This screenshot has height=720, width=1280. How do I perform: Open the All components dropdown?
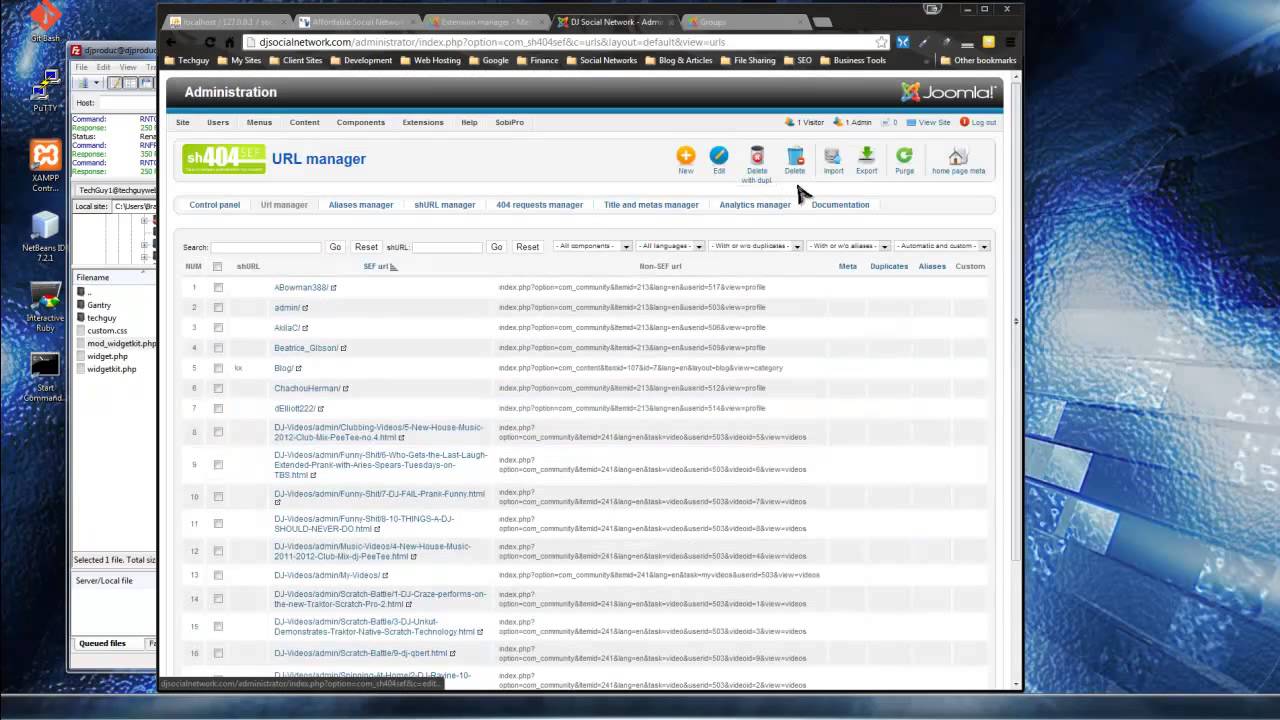coord(593,246)
